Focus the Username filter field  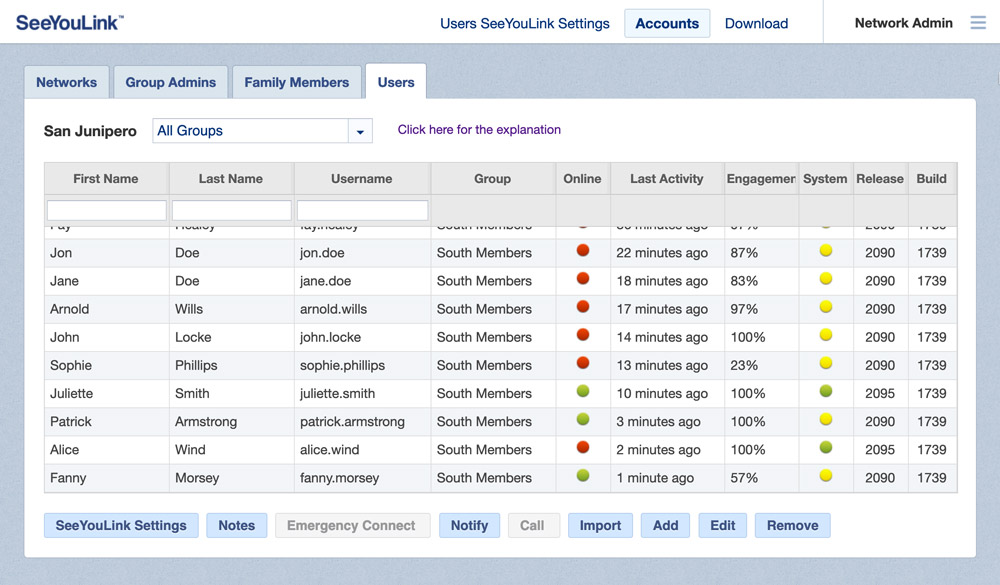[x=362, y=211]
